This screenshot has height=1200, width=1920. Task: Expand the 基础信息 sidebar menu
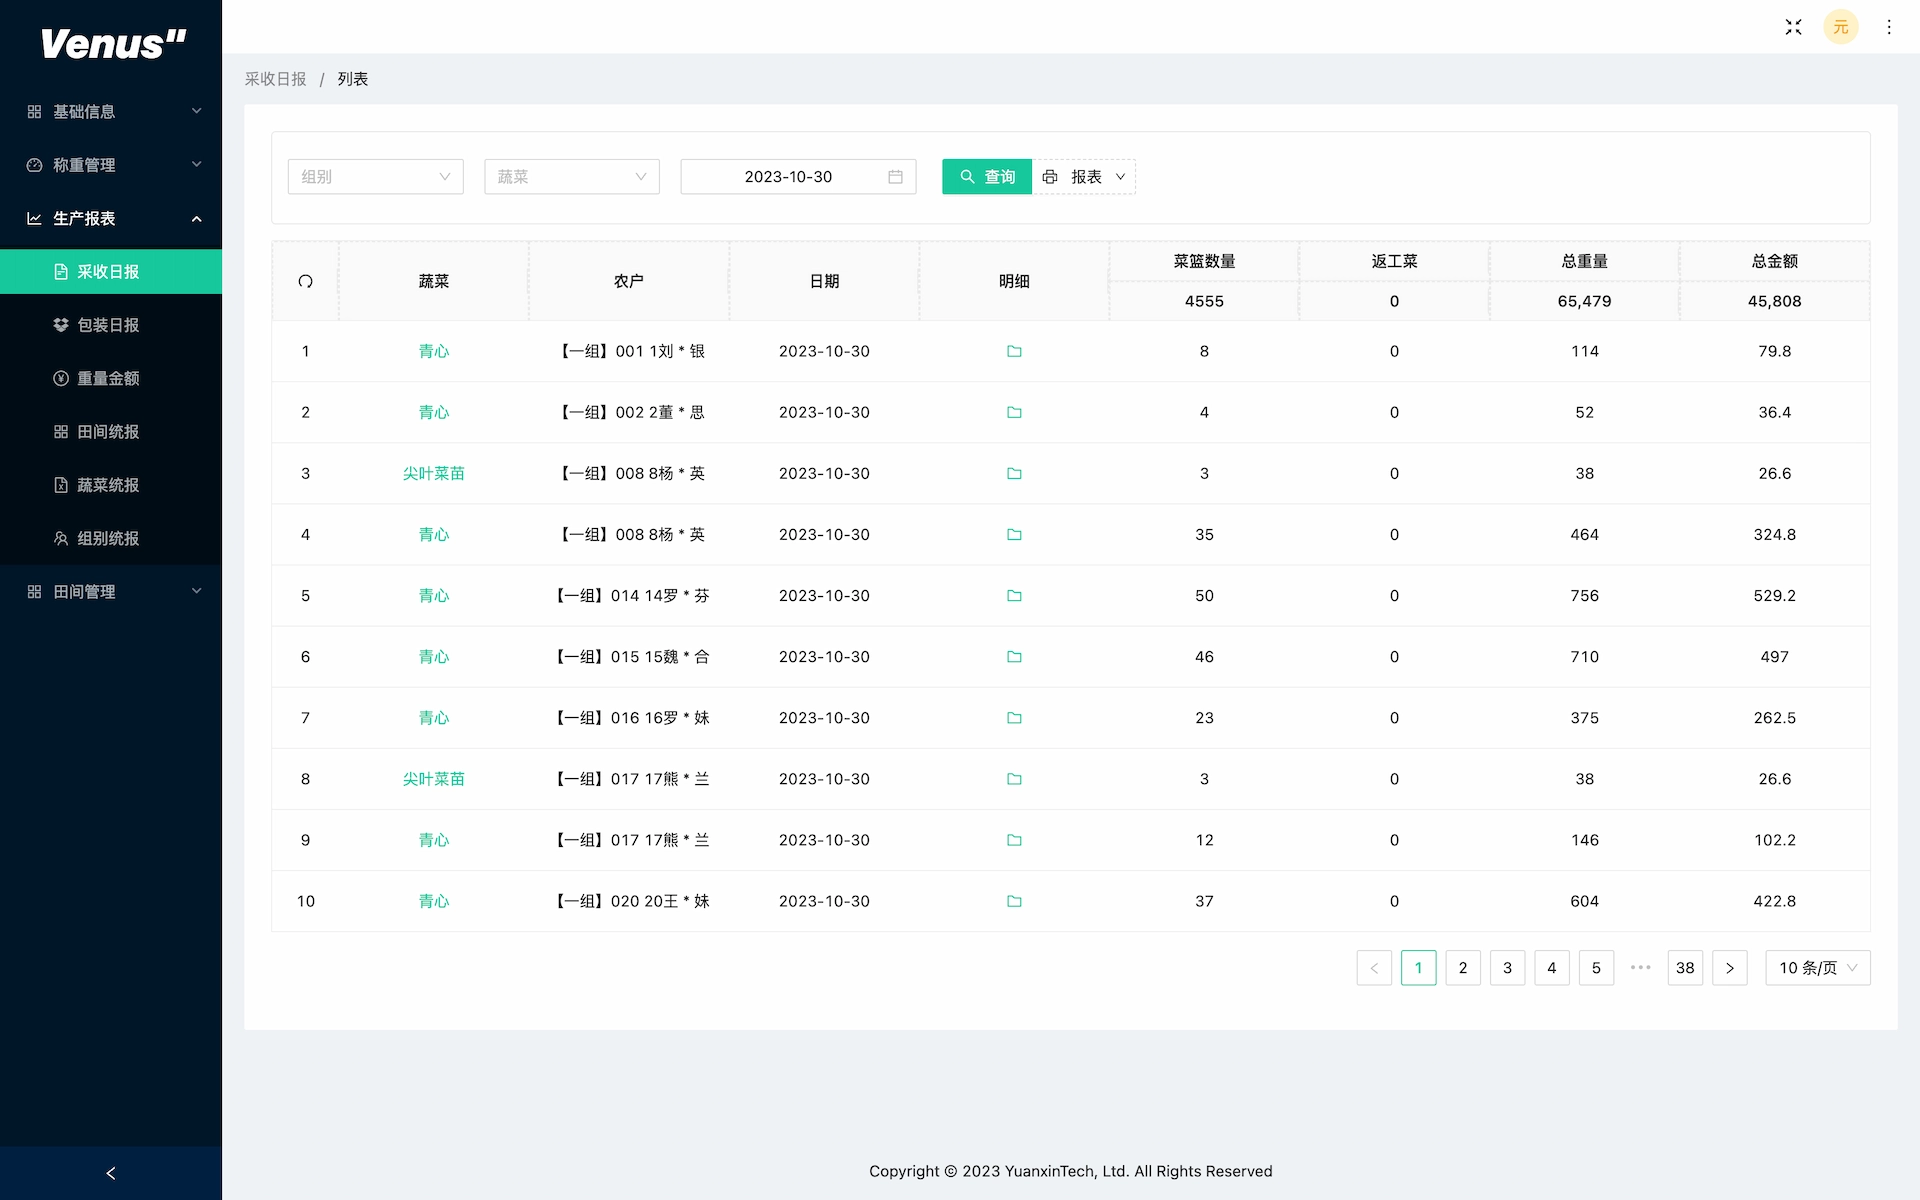111,111
